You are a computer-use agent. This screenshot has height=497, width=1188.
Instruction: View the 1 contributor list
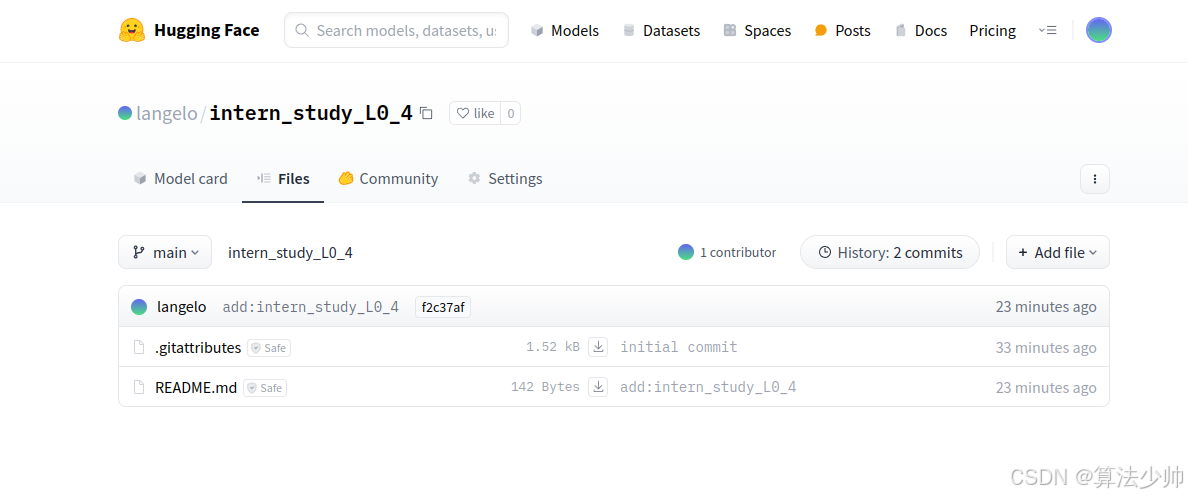[x=727, y=252]
